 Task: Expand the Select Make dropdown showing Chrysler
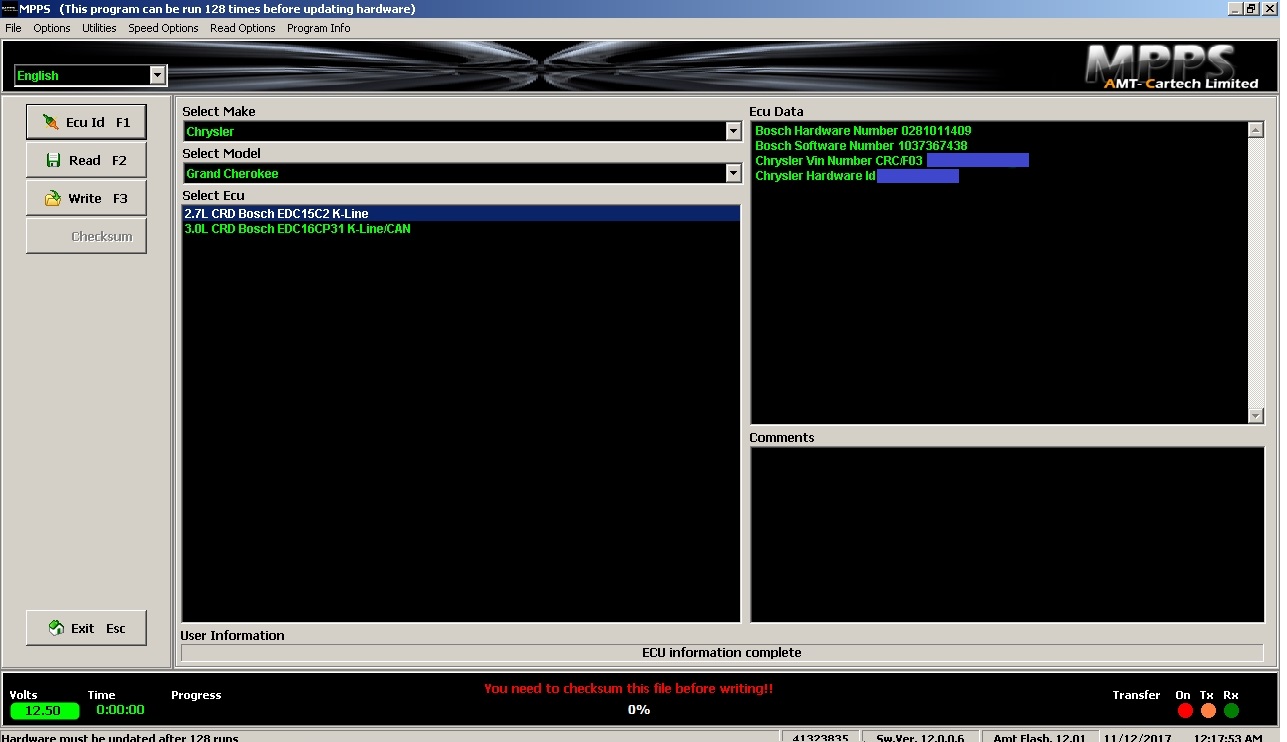pos(733,131)
